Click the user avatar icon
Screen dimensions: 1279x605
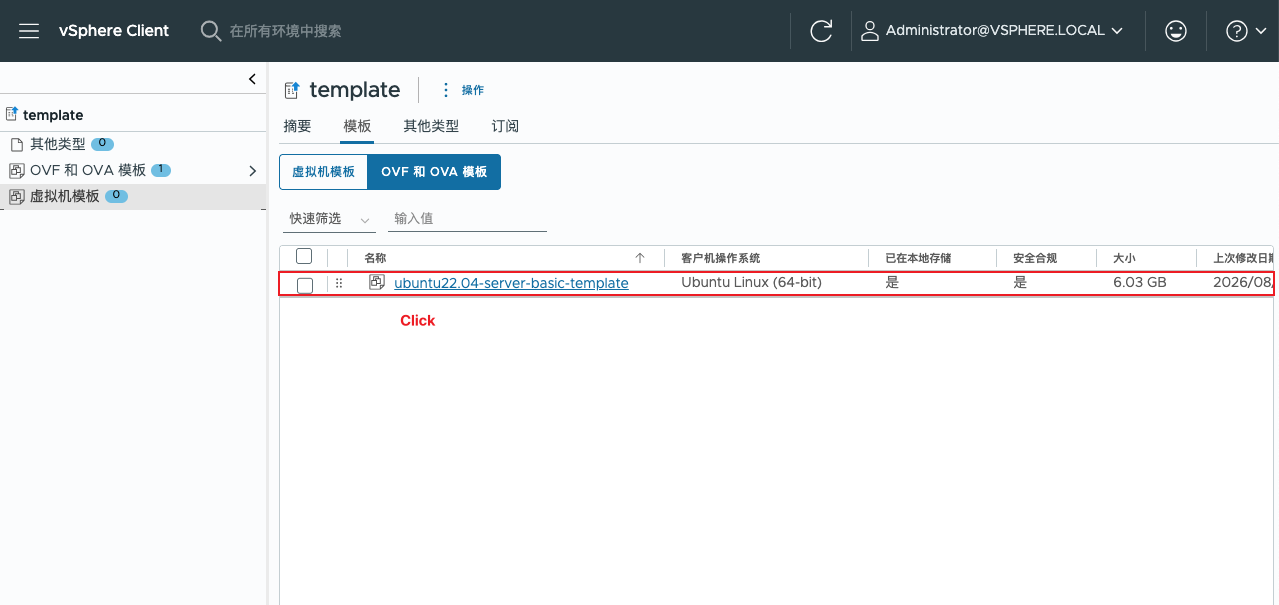tap(870, 31)
